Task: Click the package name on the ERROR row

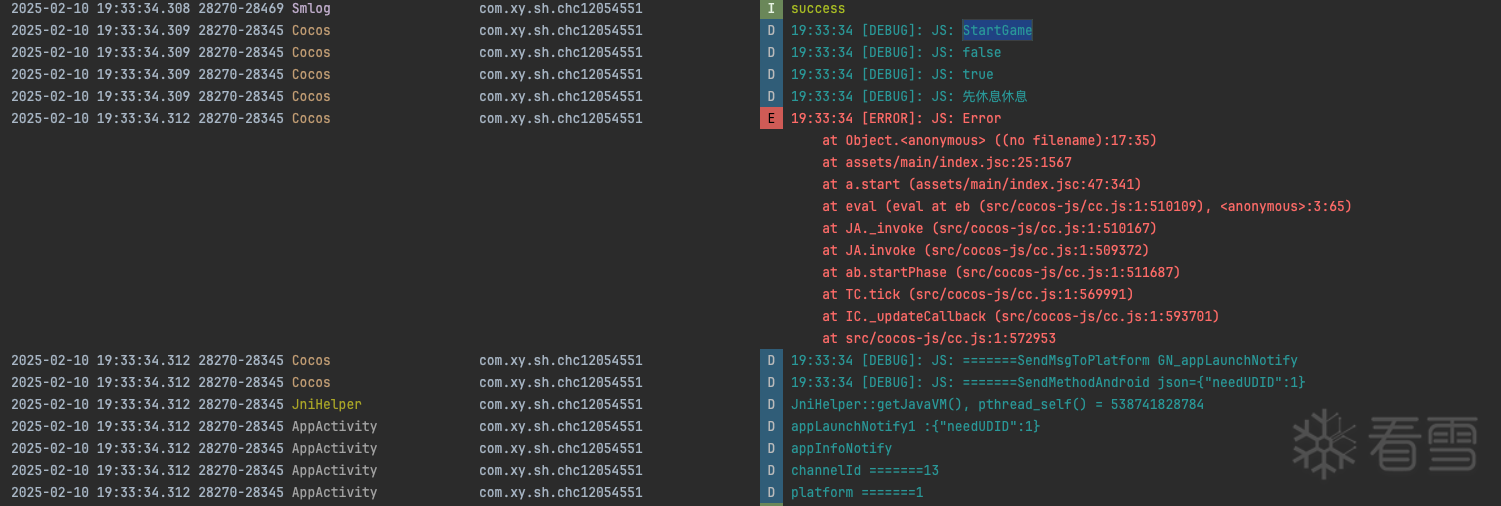Action: 561,118
